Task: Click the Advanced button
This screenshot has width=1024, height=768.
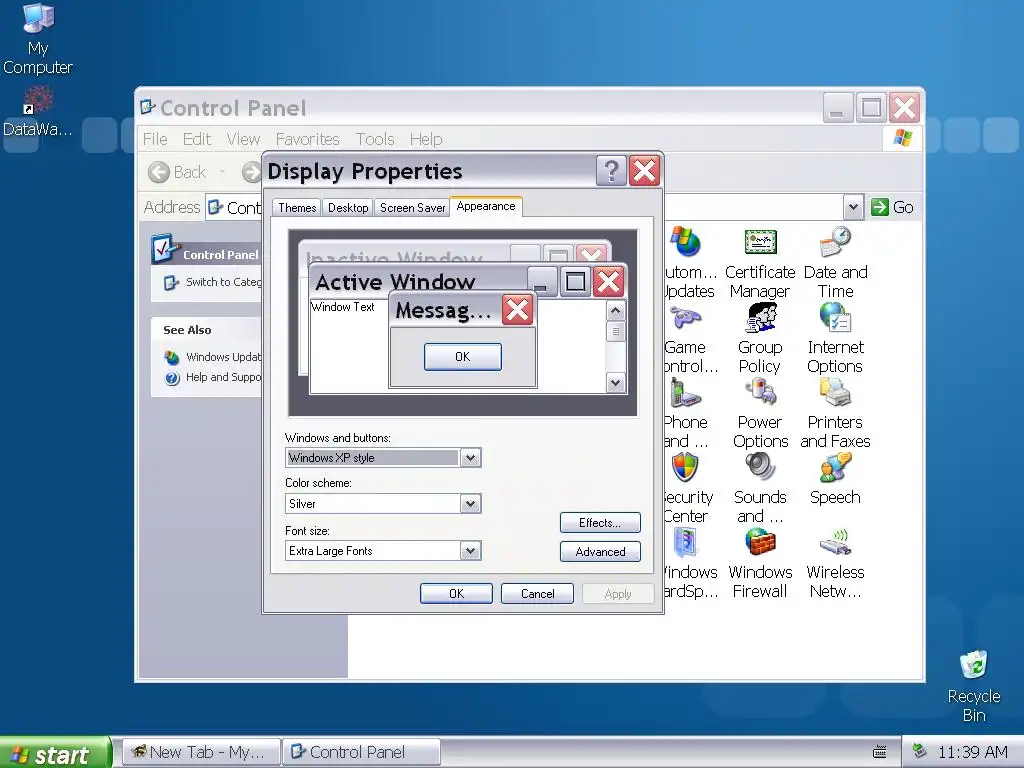Action: pos(600,552)
